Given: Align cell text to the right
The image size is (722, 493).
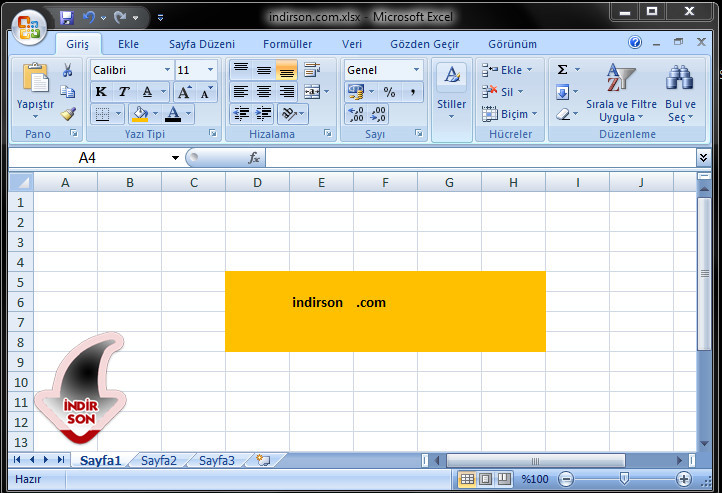Looking at the screenshot, I should coord(286,92).
